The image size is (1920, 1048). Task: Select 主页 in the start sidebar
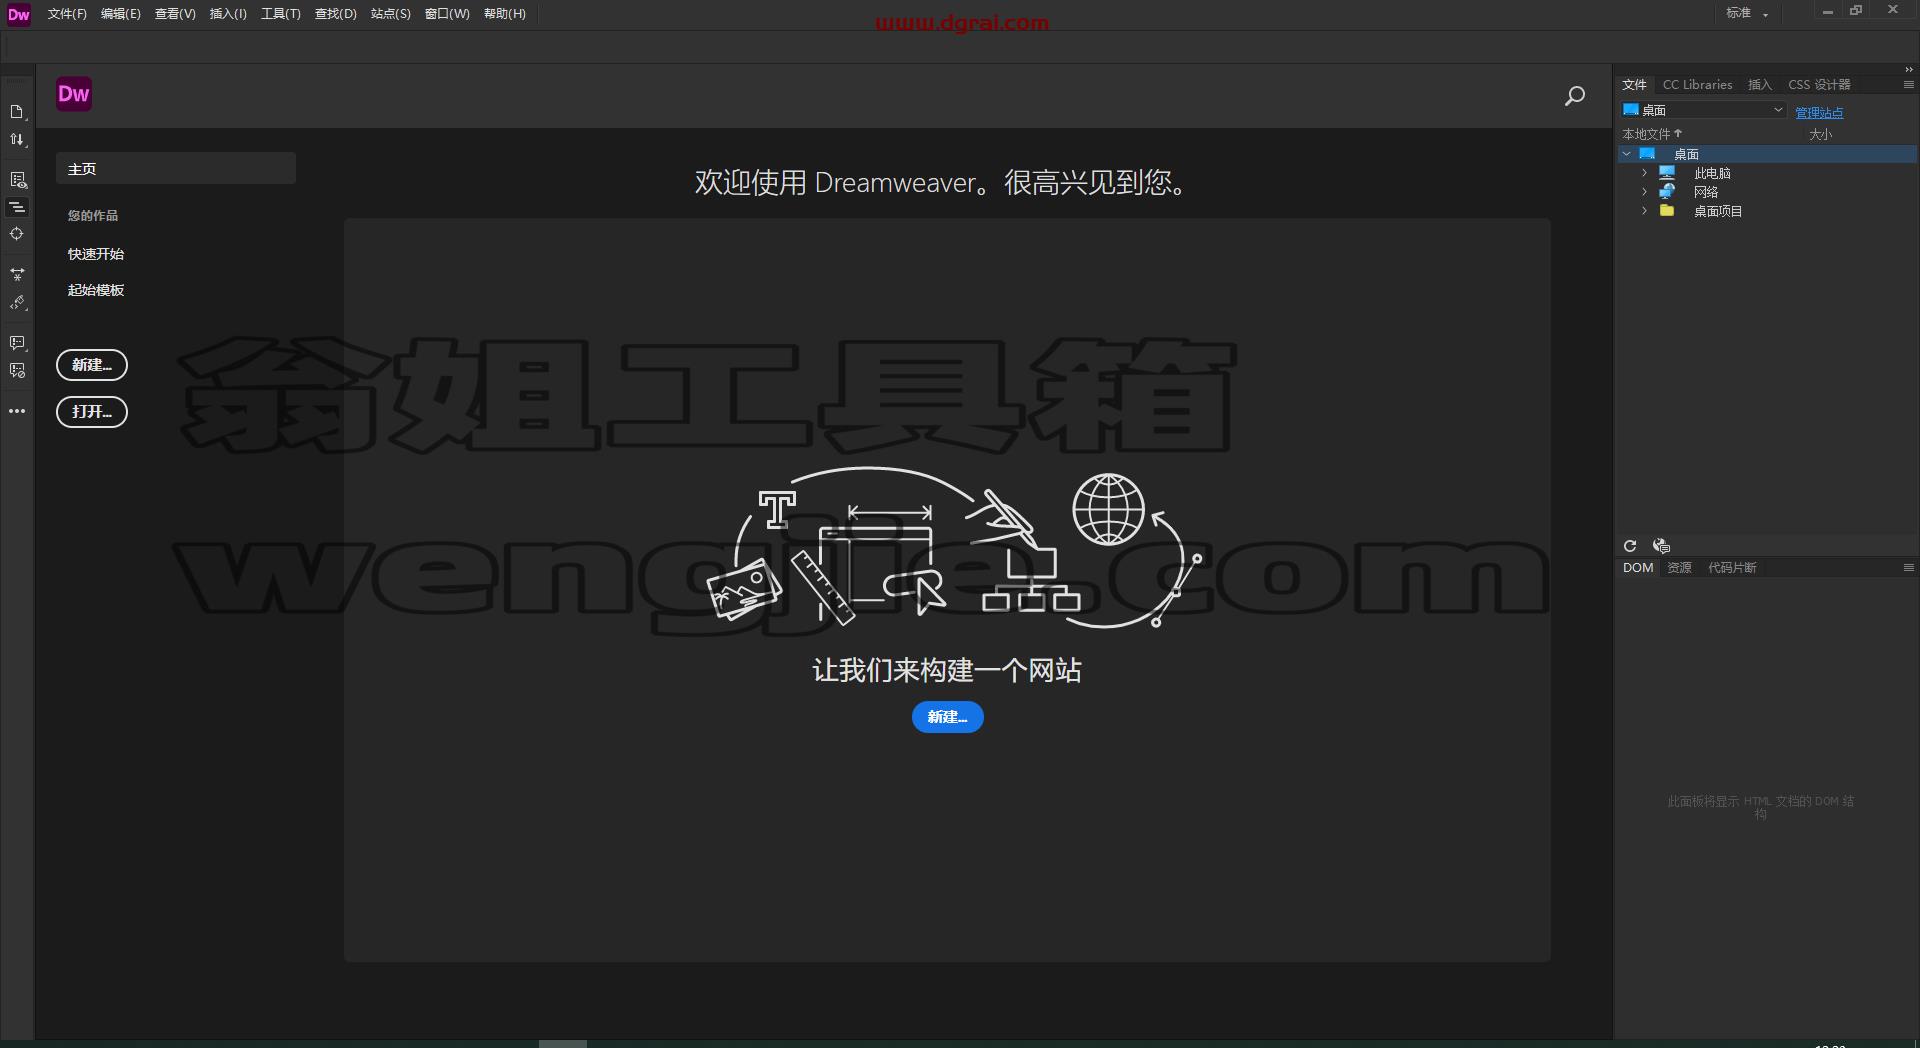tap(176, 169)
